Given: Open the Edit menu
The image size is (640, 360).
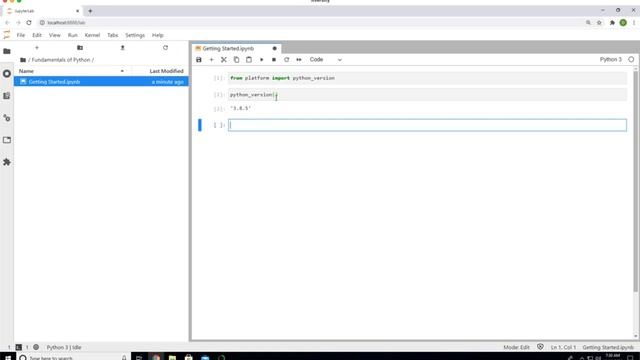Looking at the screenshot, I should [37, 35].
